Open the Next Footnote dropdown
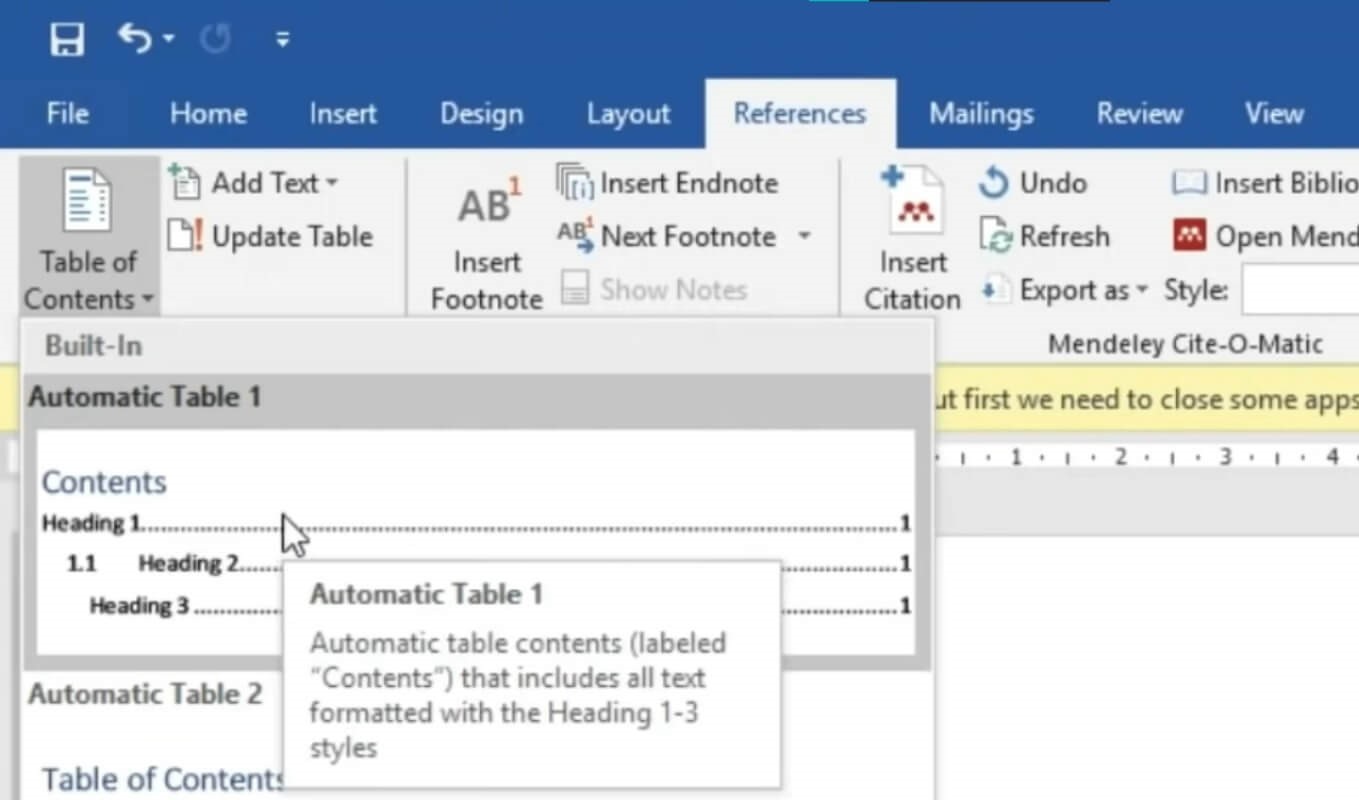Screen dimensions: 1359x800 tap(805, 236)
